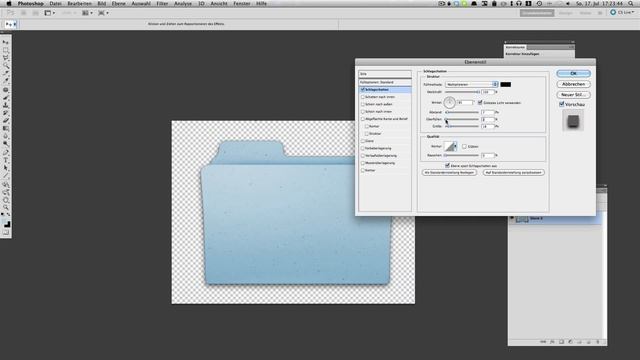Select the Type tool
The image size is (640, 360).
pos(6,160)
